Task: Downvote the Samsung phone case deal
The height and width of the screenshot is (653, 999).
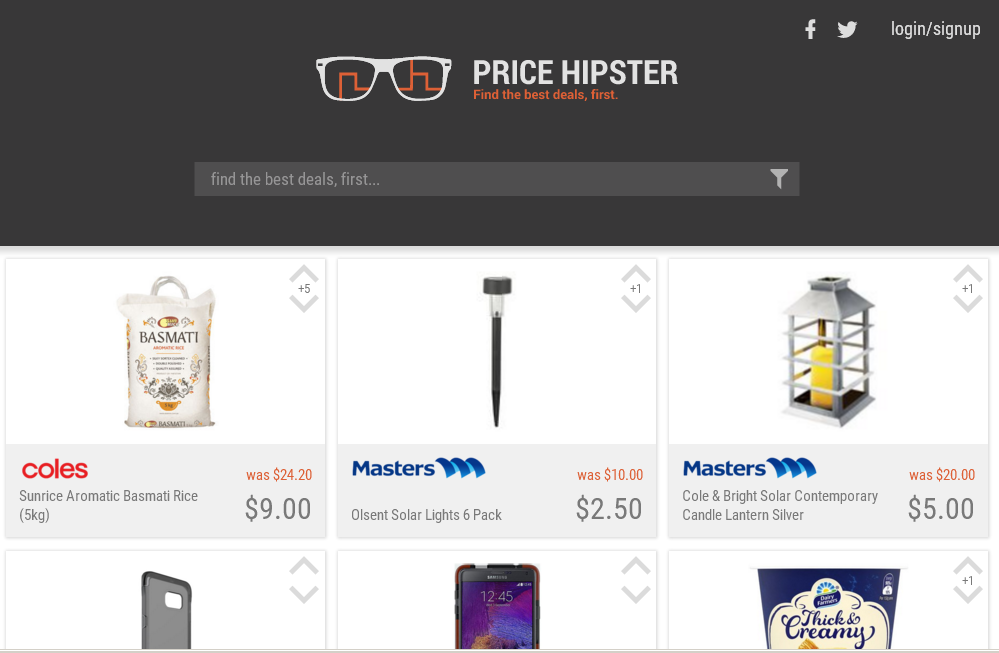Action: click(x=636, y=595)
